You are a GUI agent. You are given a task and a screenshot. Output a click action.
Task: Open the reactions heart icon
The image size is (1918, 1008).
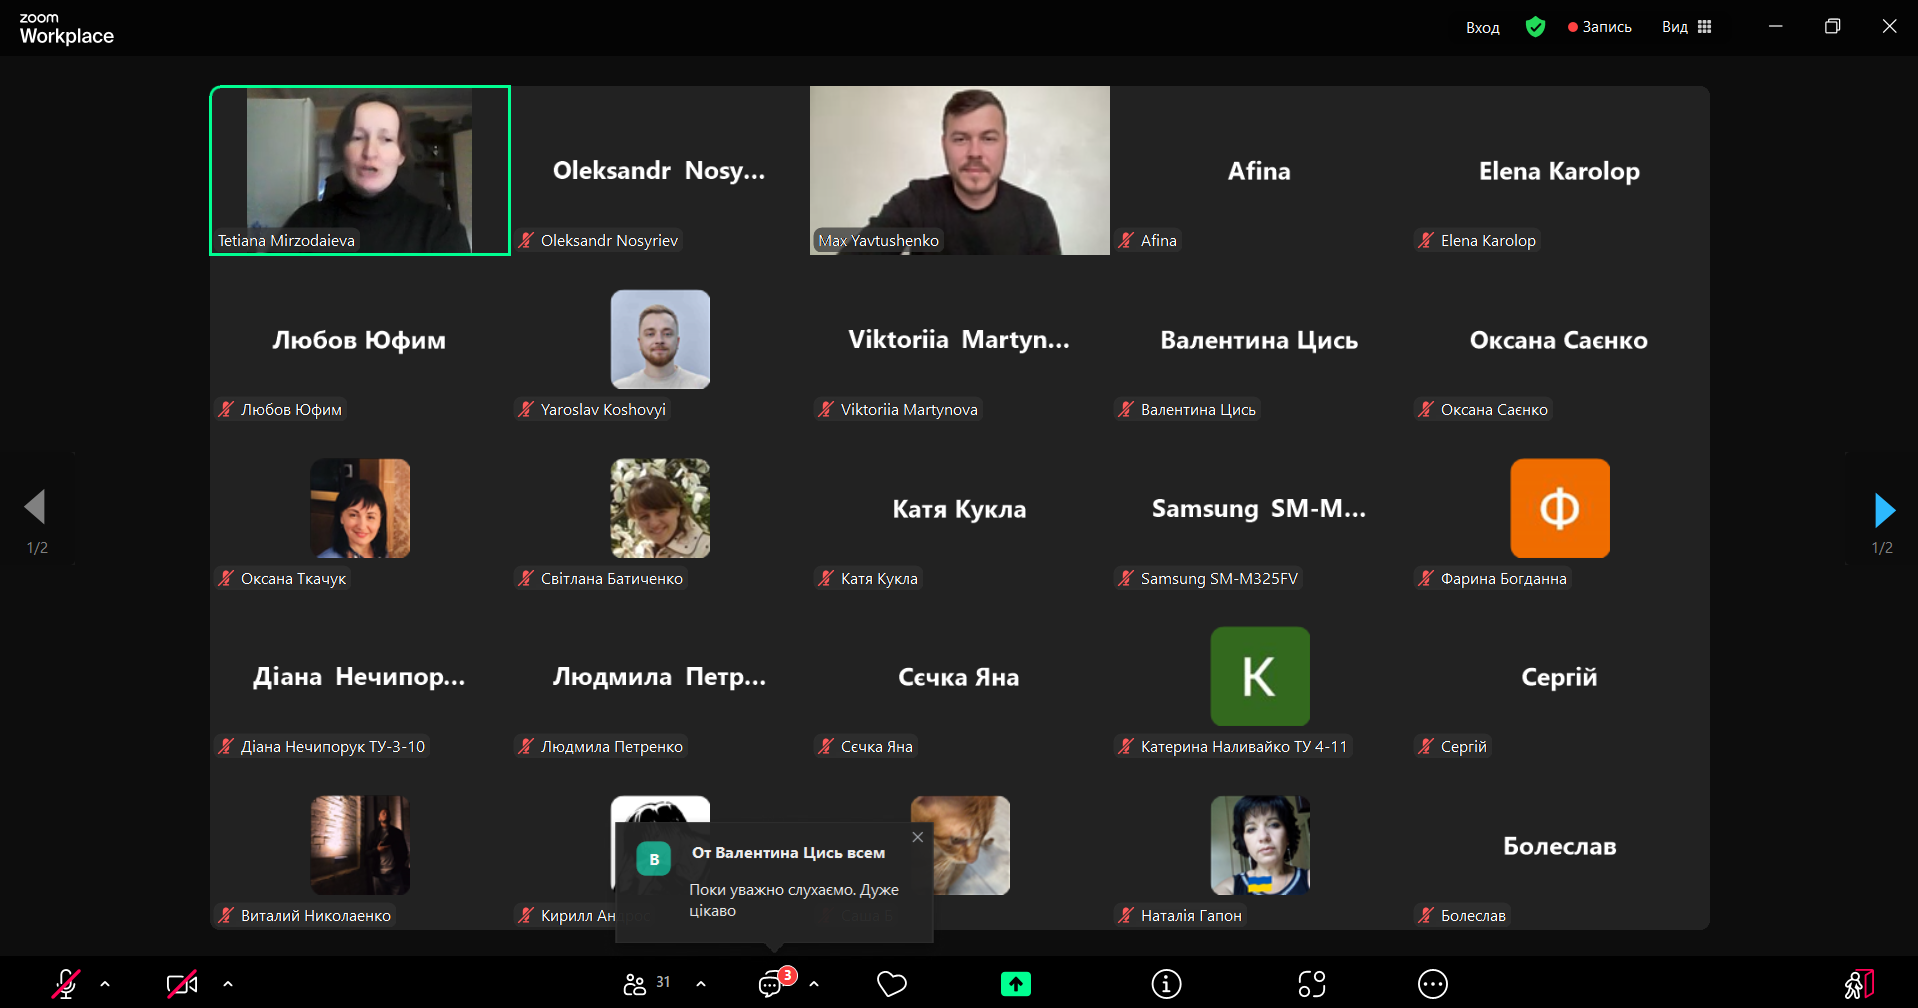(x=891, y=985)
